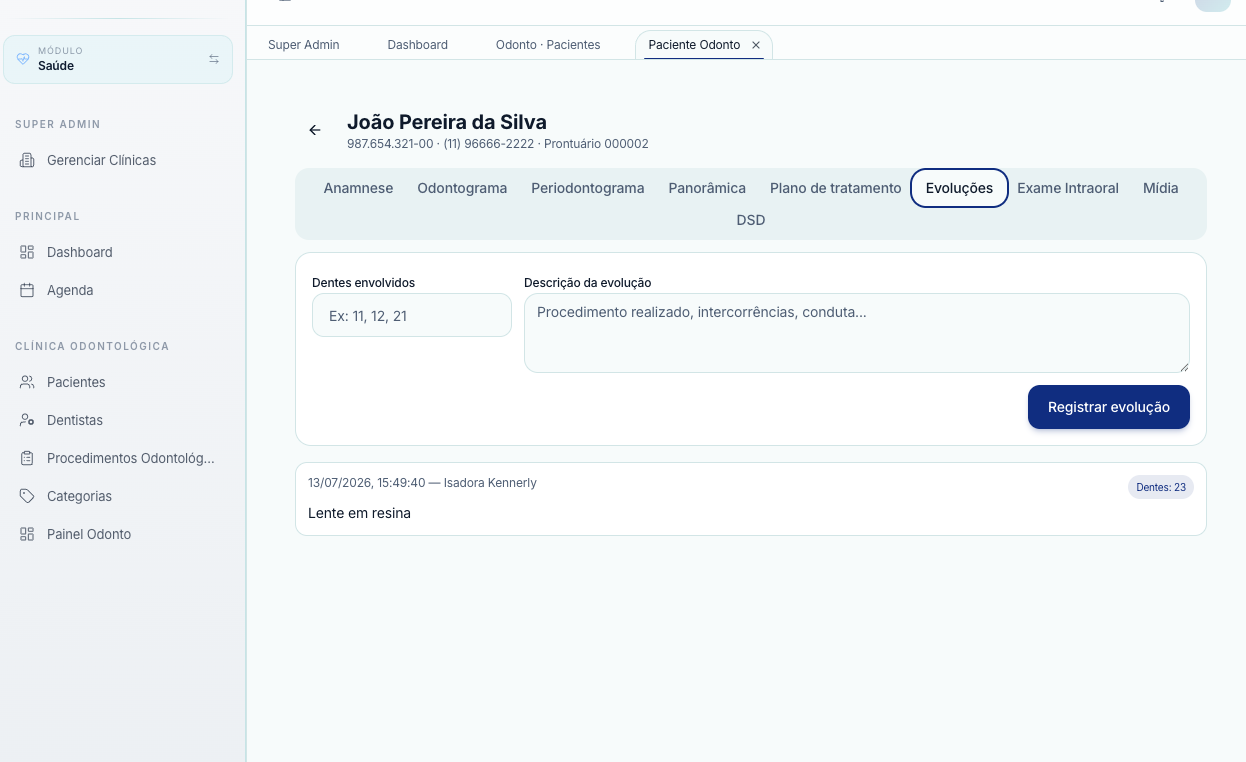The width and height of the screenshot is (1246, 762).
Task: Click the Dentistas user icon
Action: point(27,420)
